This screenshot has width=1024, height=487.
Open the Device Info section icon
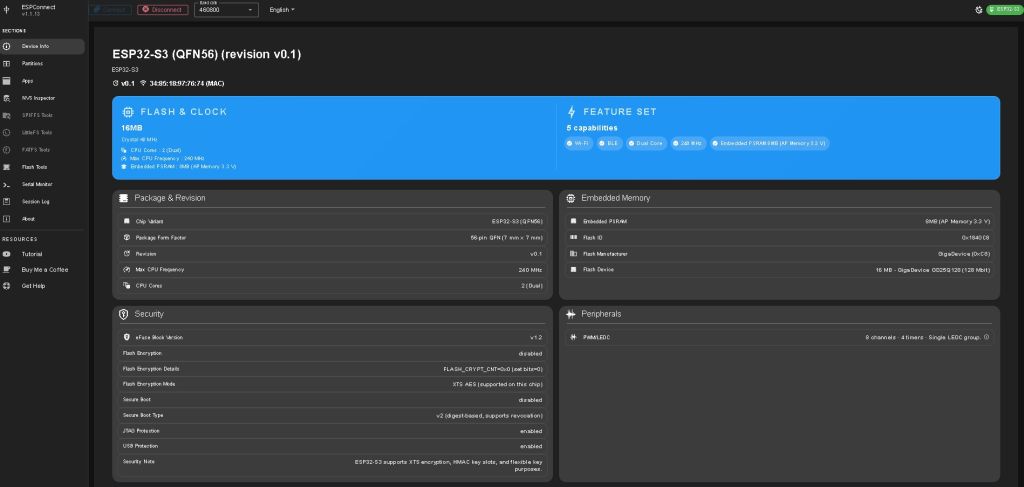tap(7, 46)
